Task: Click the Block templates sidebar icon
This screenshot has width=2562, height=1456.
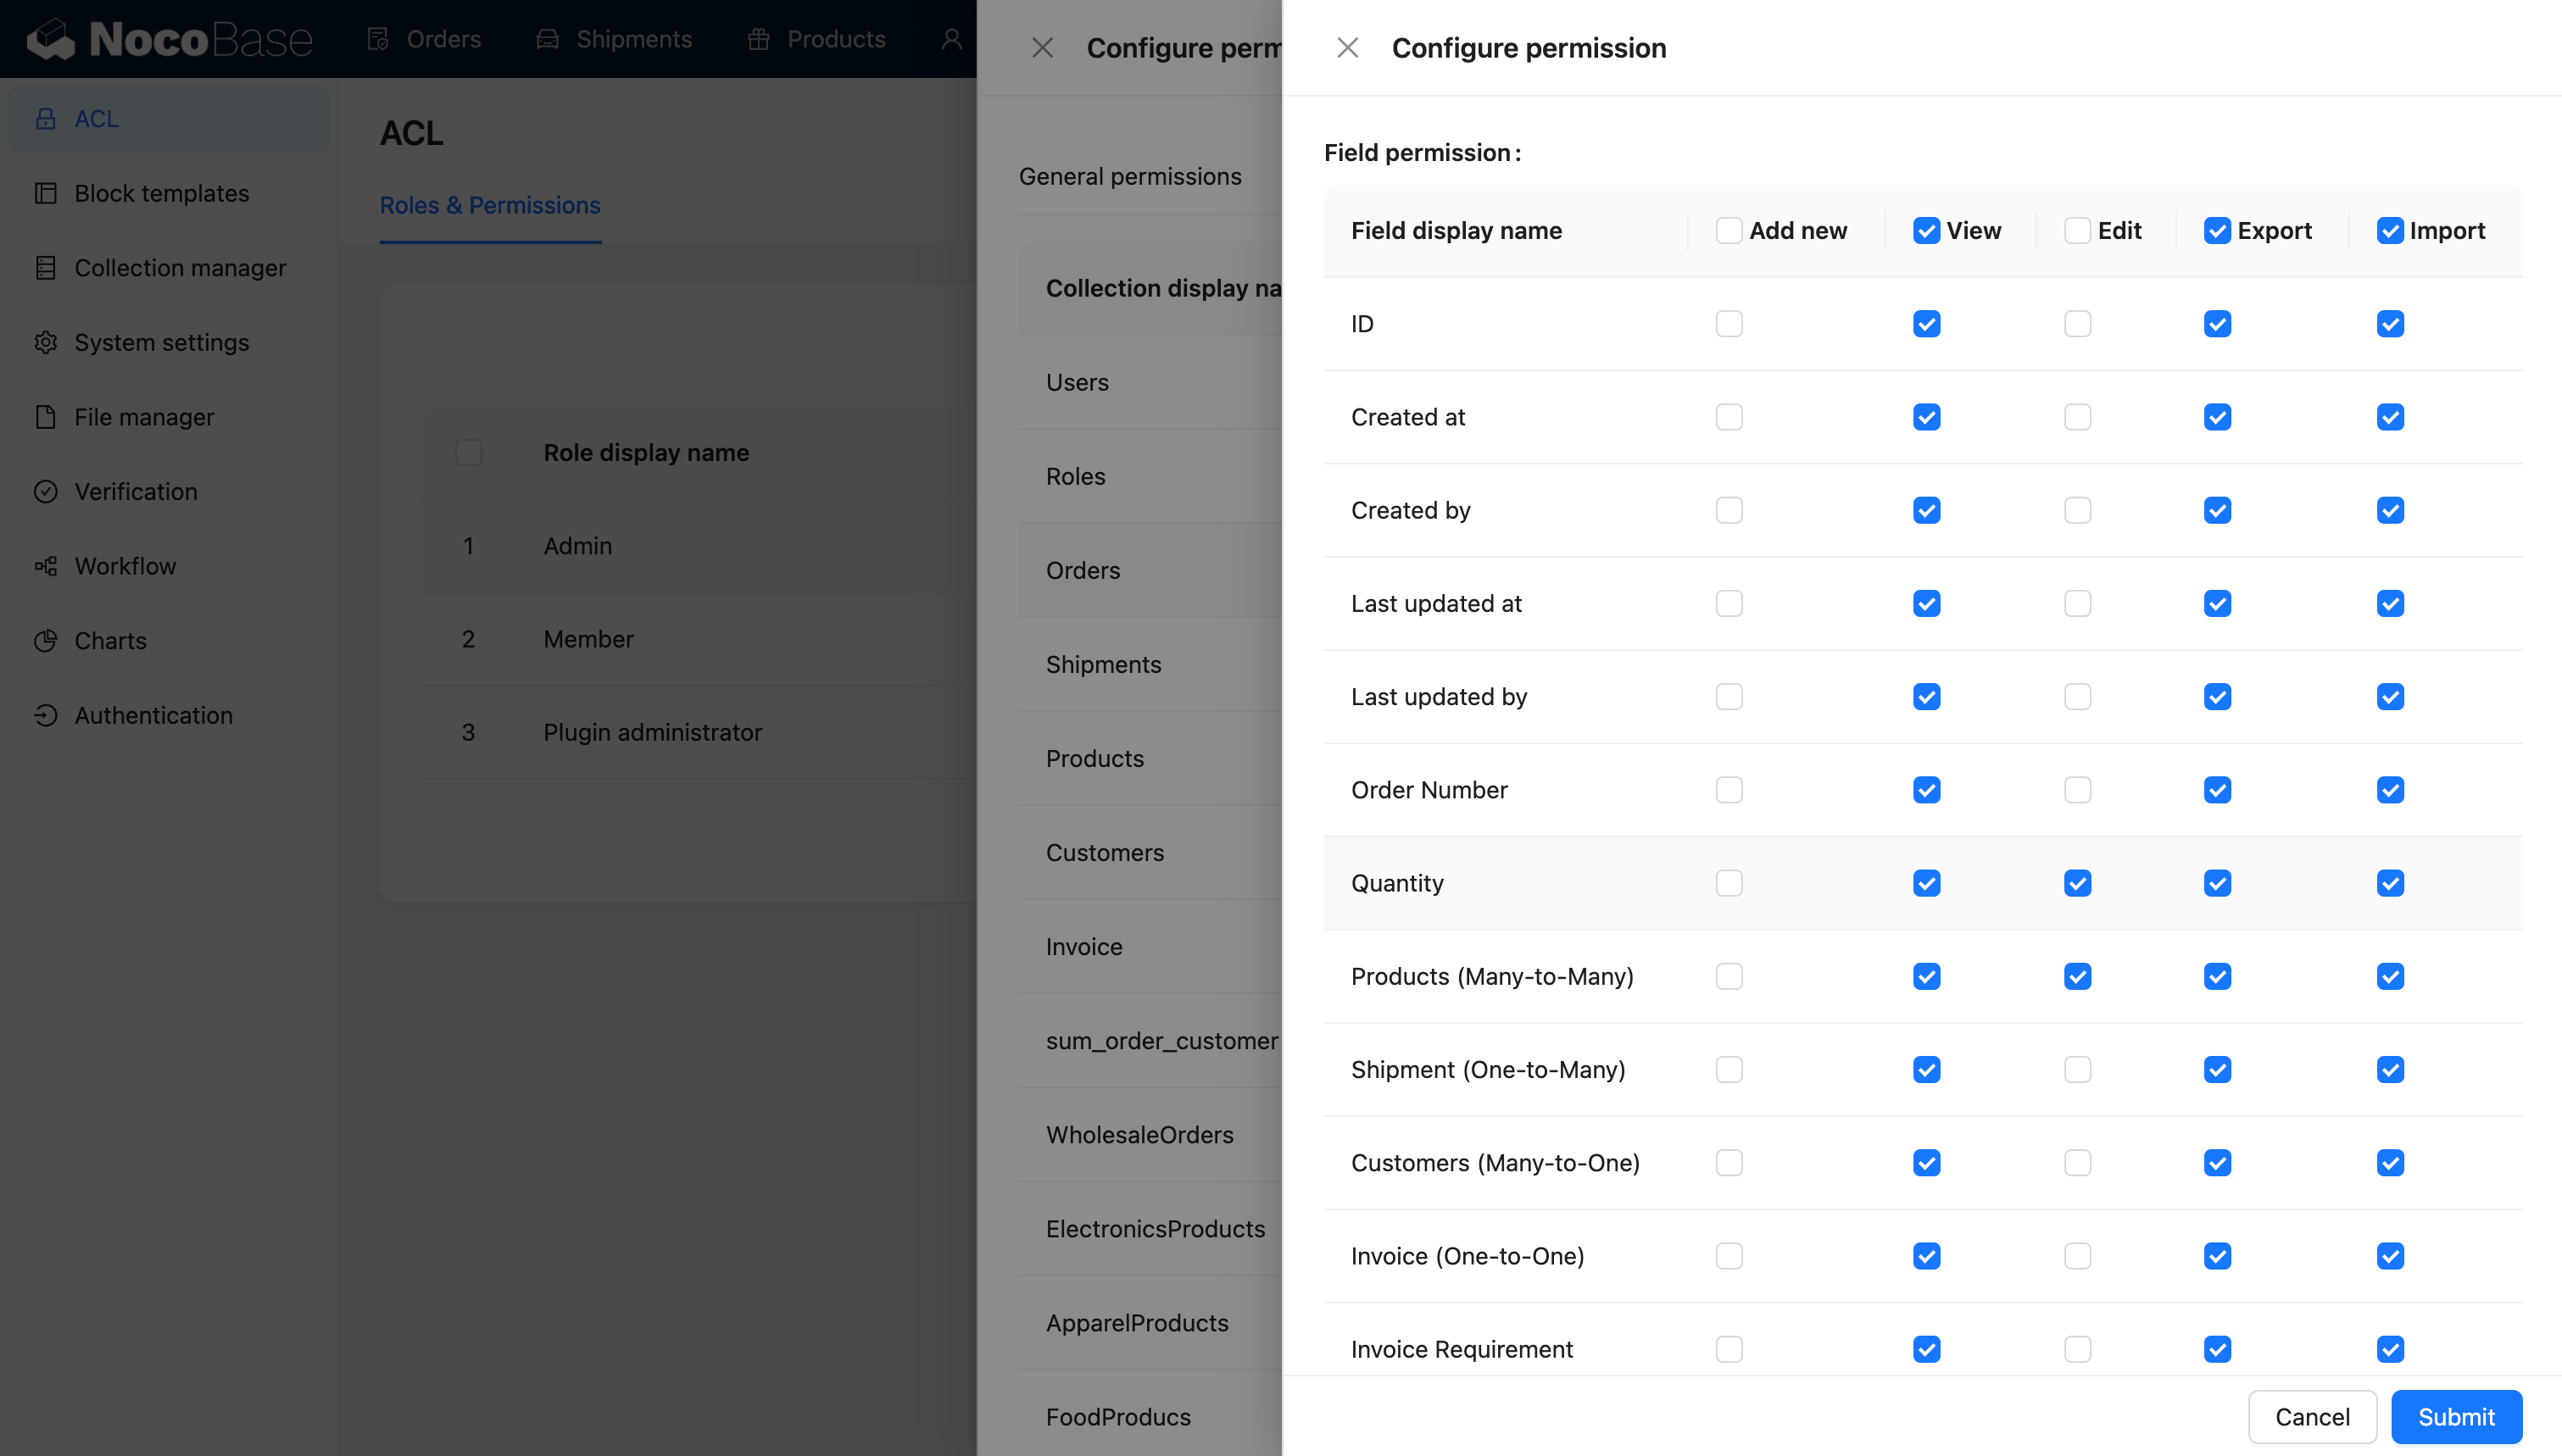Action: pos(45,193)
